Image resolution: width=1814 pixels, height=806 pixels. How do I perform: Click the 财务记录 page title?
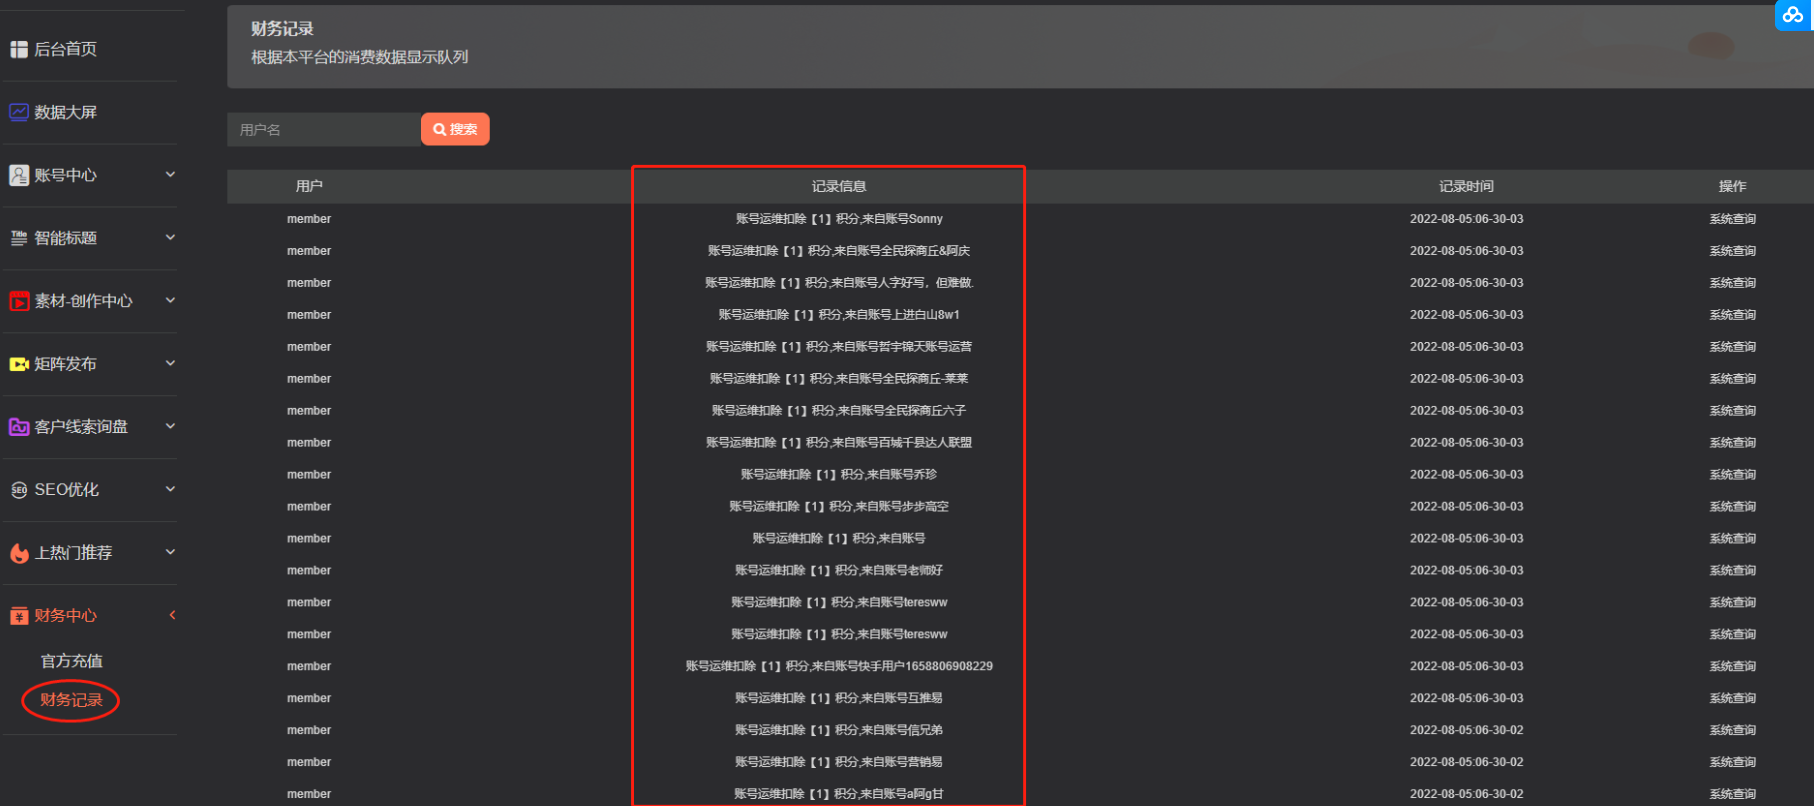pos(282,29)
